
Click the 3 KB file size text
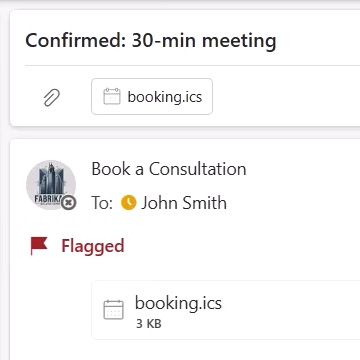tap(149, 324)
